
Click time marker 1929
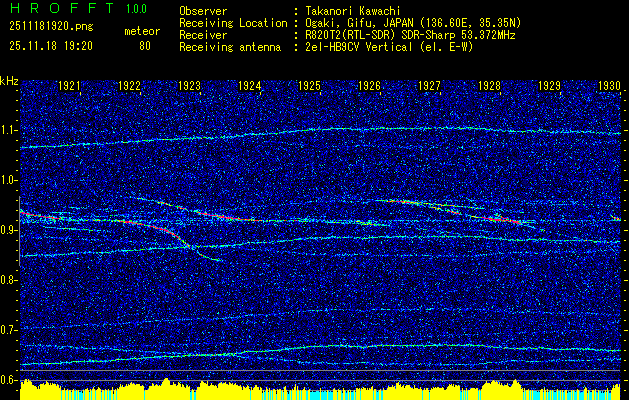(x=550, y=85)
